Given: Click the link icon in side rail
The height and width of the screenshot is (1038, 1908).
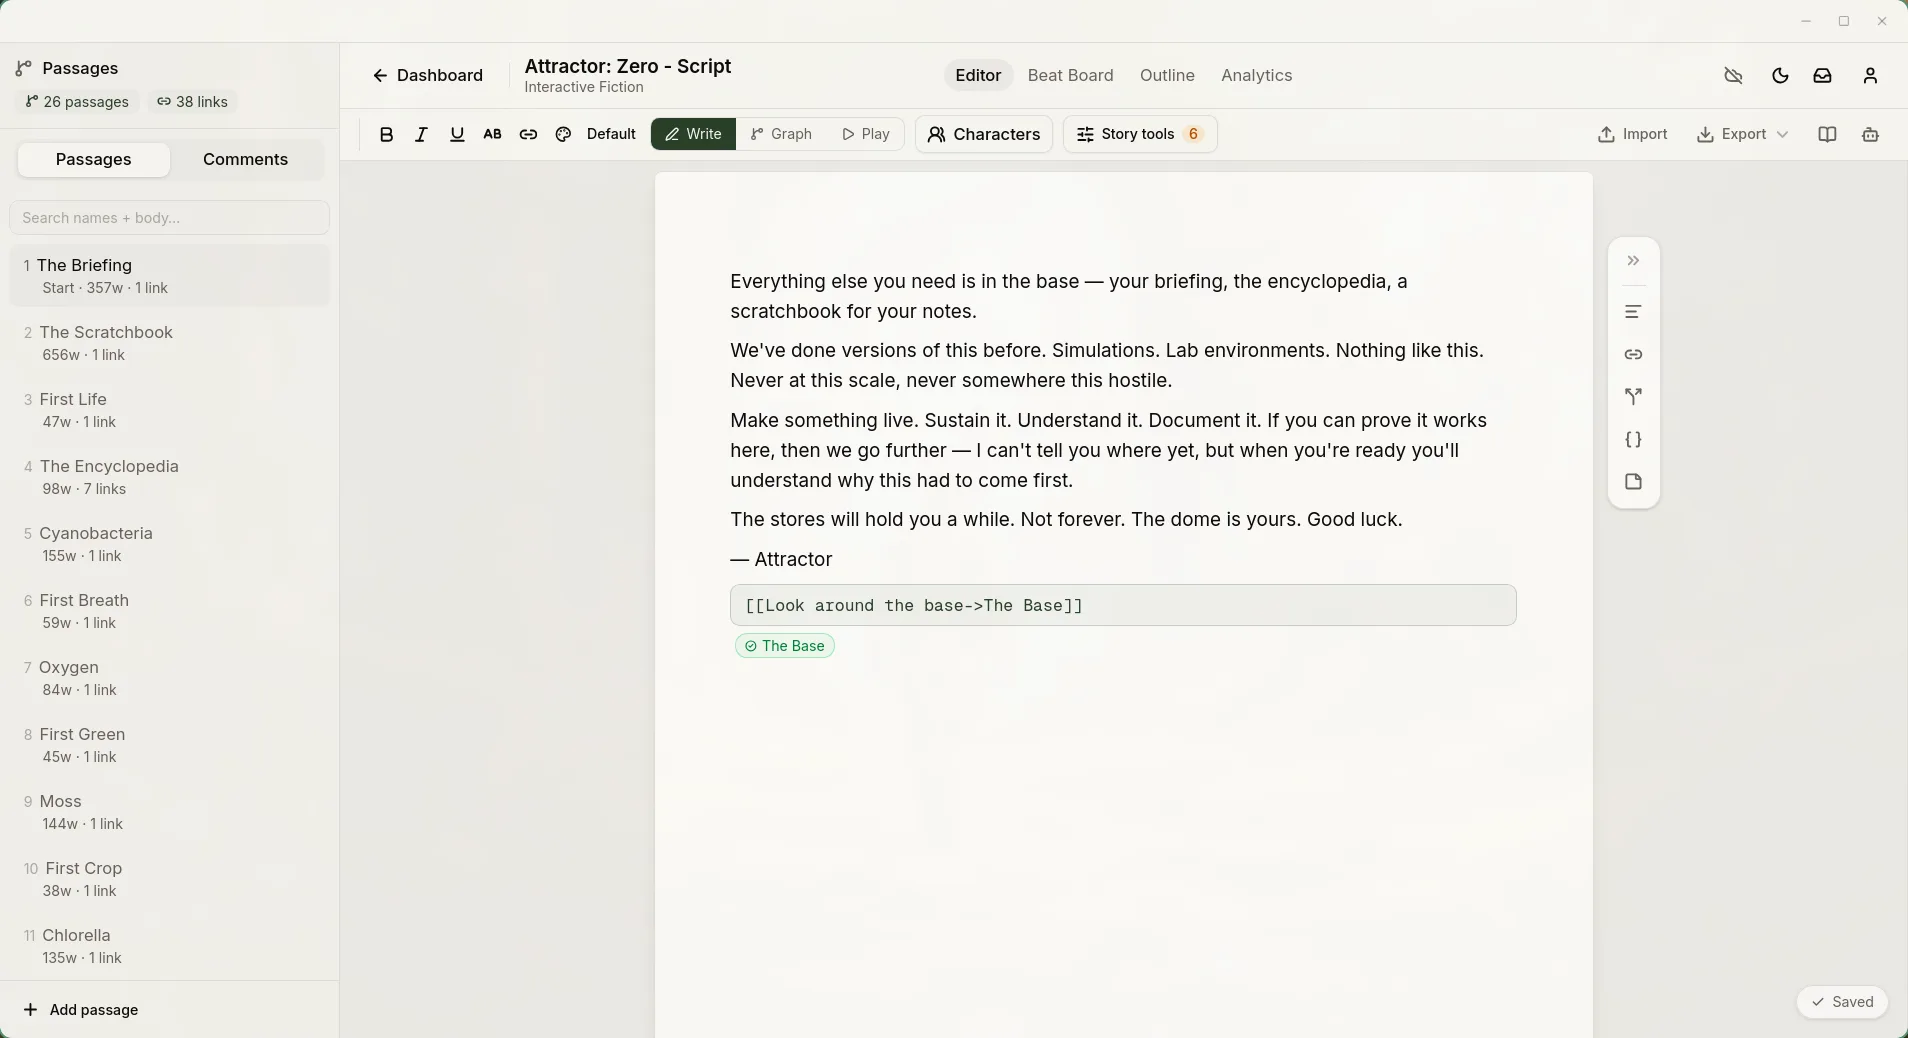Looking at the screenshot, I should pos(1633,354).
